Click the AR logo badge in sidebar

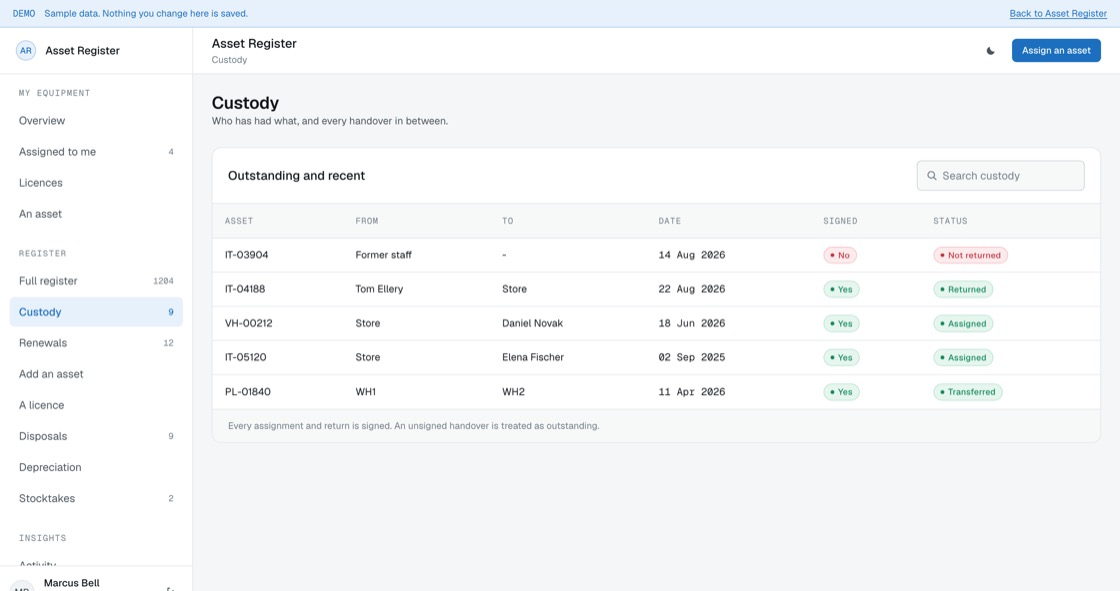pyautogui.click(x=26, y=51)
